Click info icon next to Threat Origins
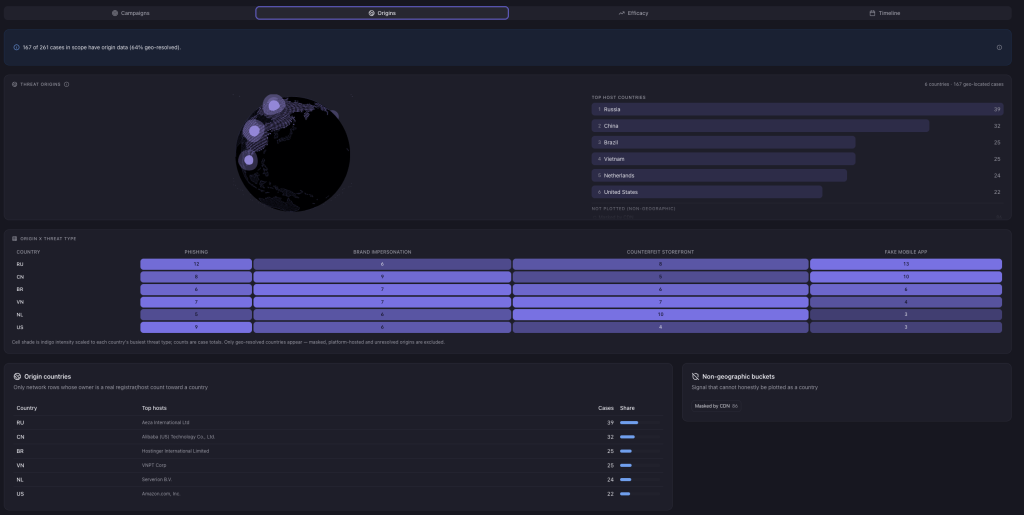The width and height of the screenshot is (1024, 515). pyautogui.click(x=67, y=84)
